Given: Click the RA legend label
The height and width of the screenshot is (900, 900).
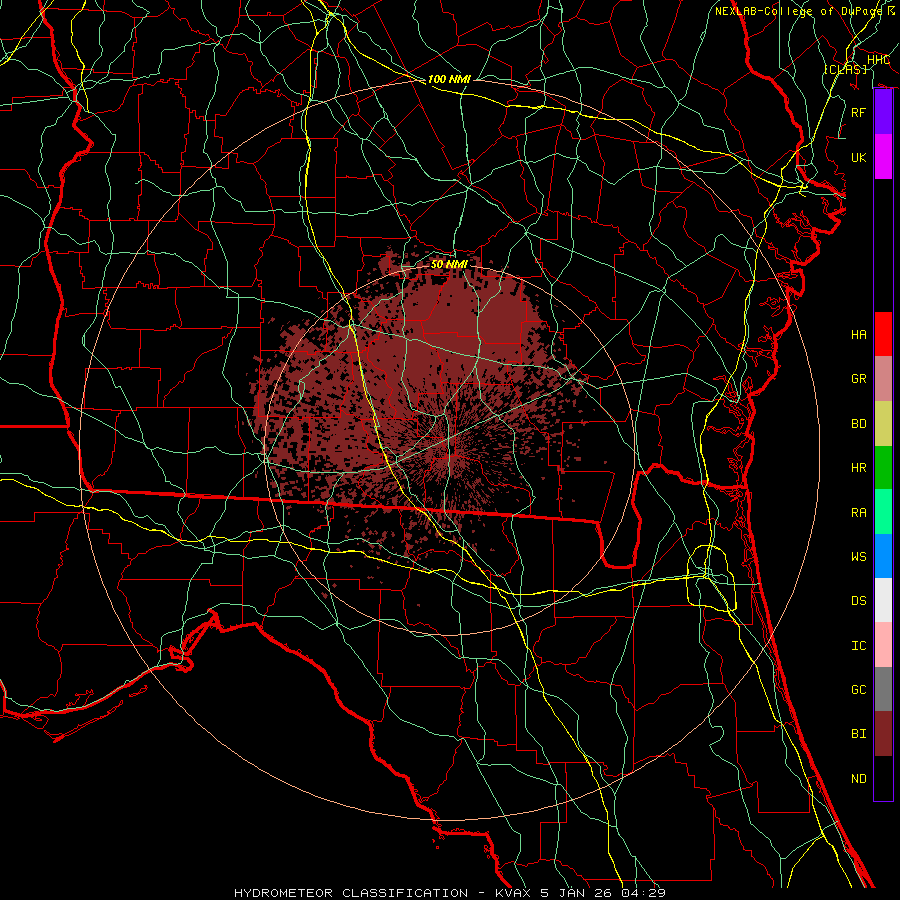Looking at the screenshot, I should coord(859,513).
